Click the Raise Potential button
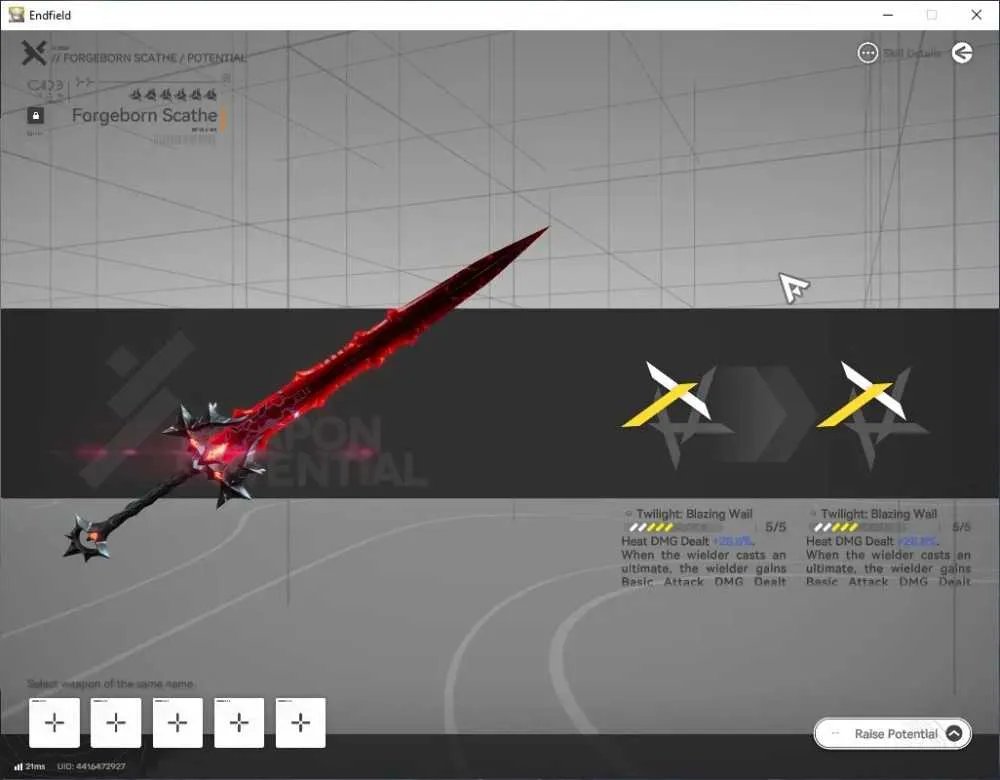The width and height of the screenshot is (1000, 780). (893, 733)
